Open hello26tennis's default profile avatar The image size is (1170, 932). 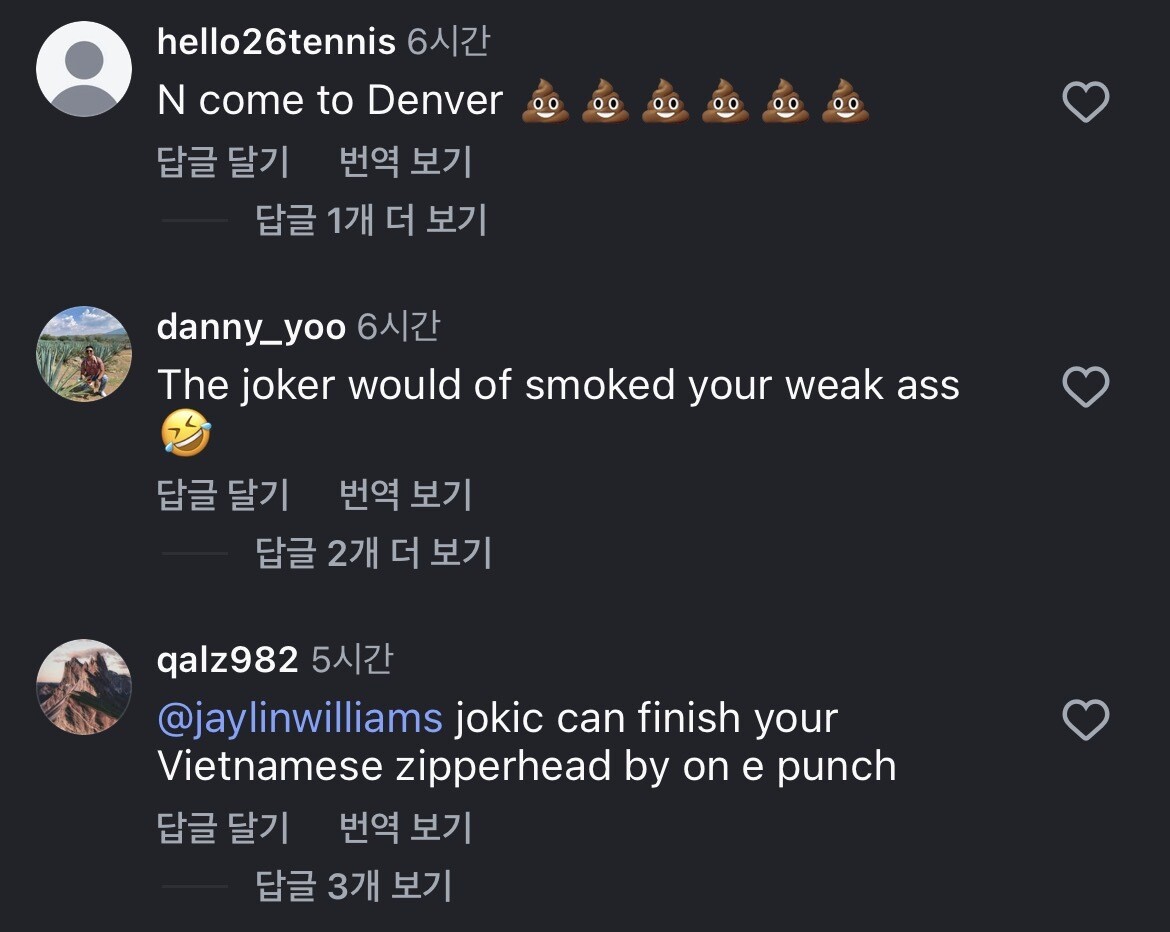pyautogui.click(x=84, y=70)
